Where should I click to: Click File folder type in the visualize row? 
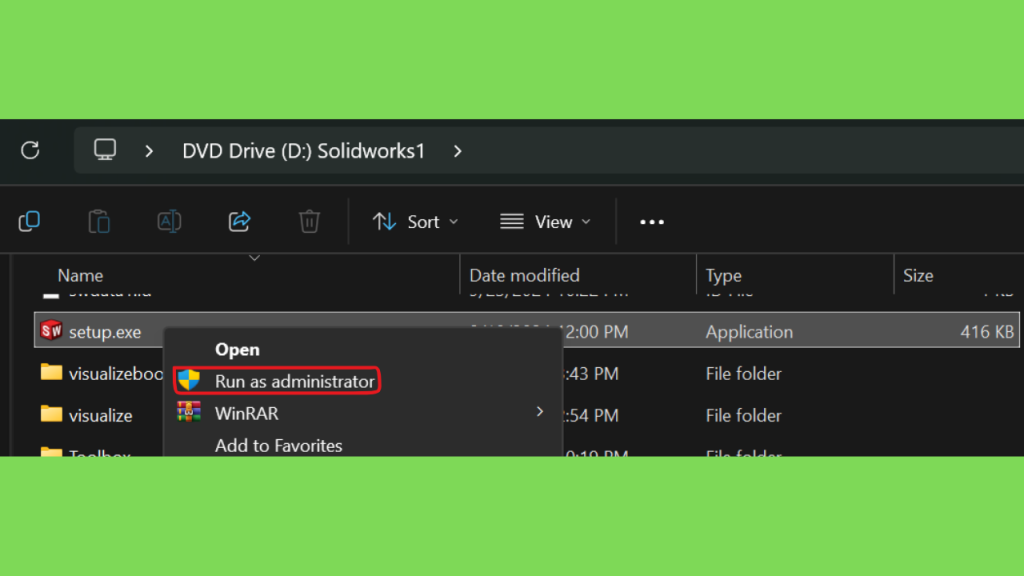click(743, 415)
